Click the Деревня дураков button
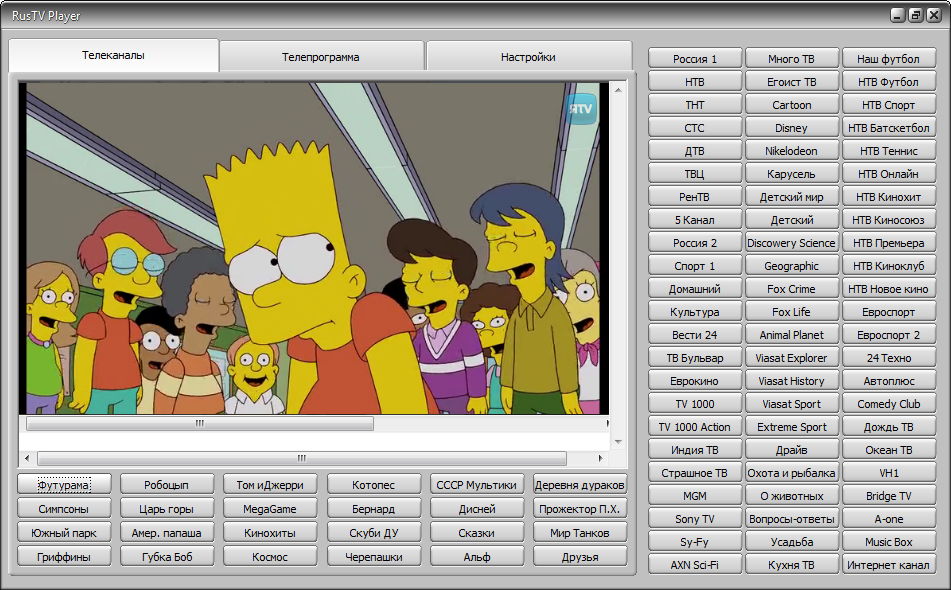Viewport: 951px width, 590px height. point(580,485)
